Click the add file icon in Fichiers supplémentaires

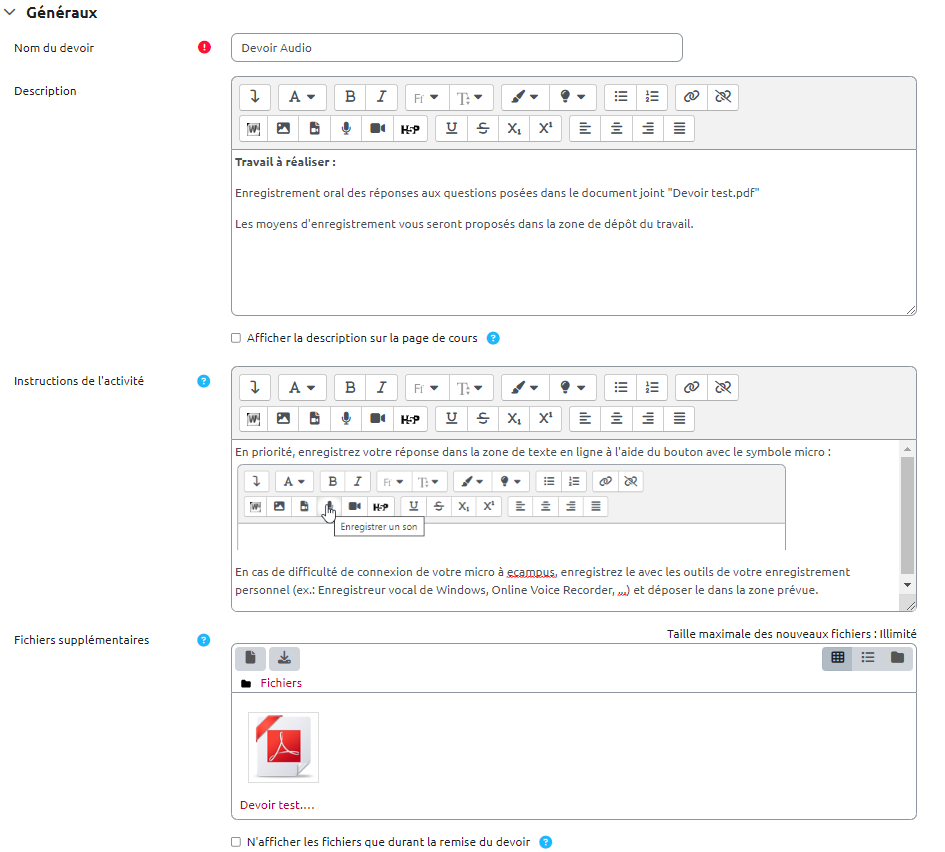(x=250, y=658)
